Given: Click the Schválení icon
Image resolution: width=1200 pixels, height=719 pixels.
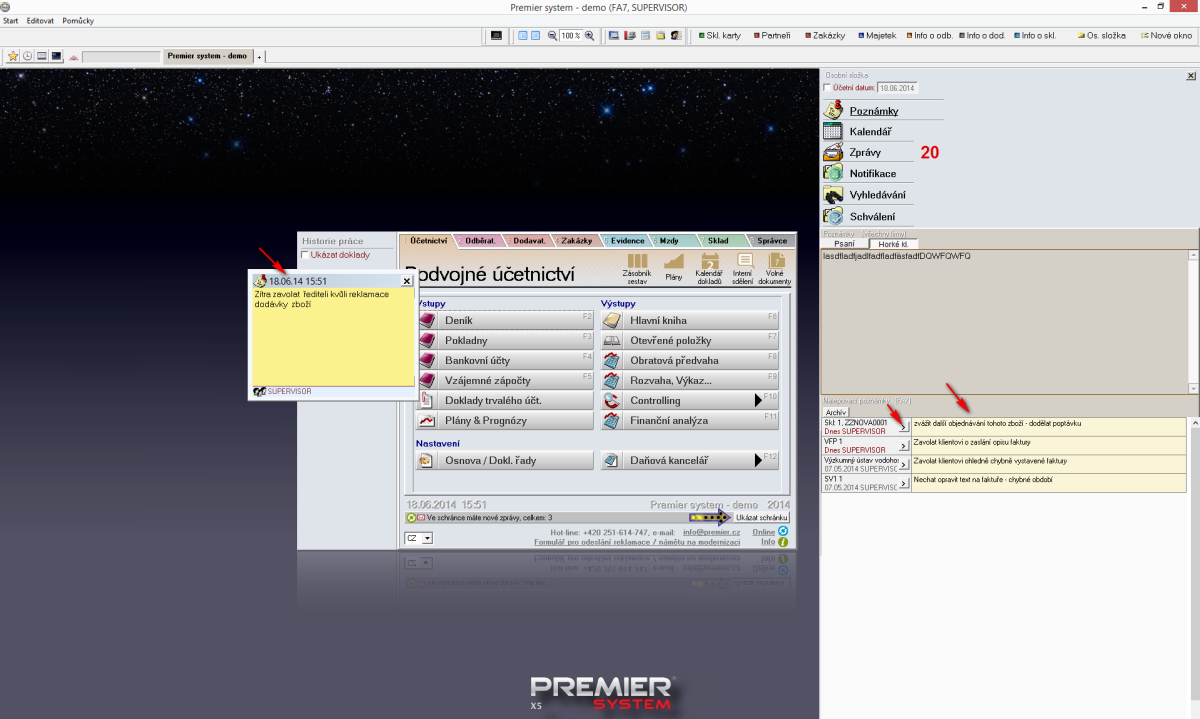Looking at the screenshot, I should [x=832, y=215].
